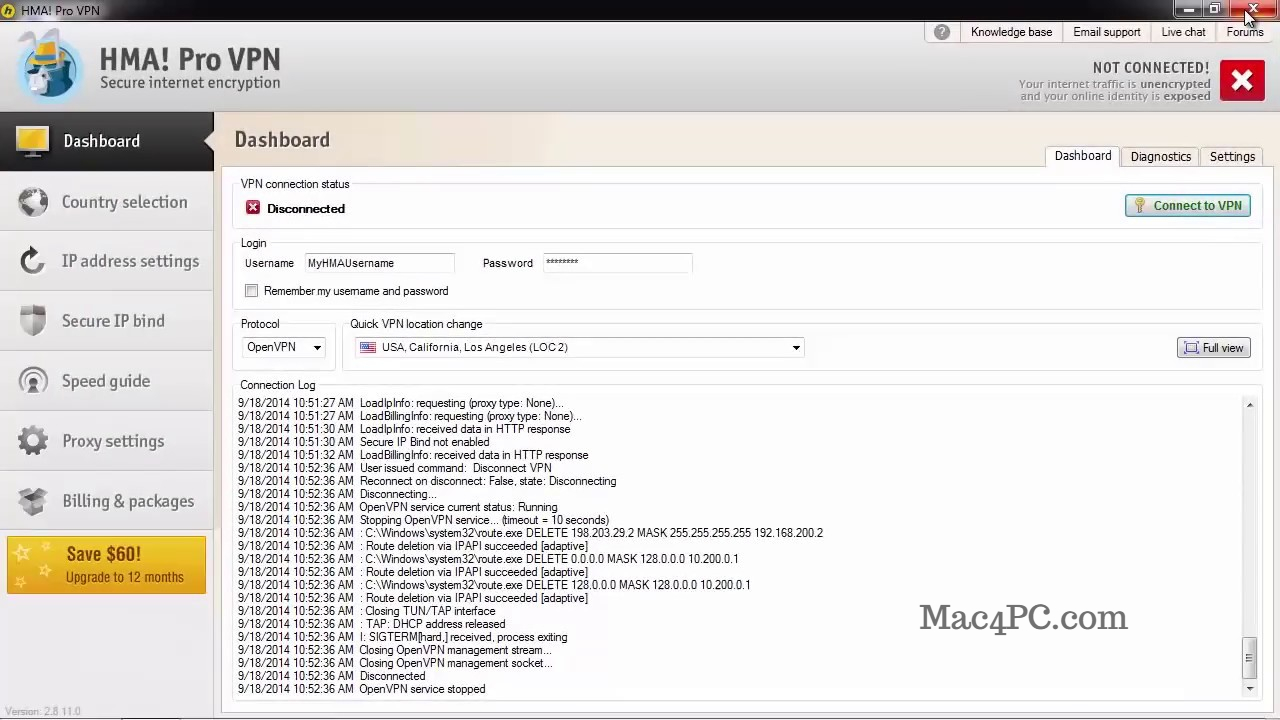The width and height of the screenshot is (1280, 720).
Task: Open the Speed guide section
Action: point(107,381)
